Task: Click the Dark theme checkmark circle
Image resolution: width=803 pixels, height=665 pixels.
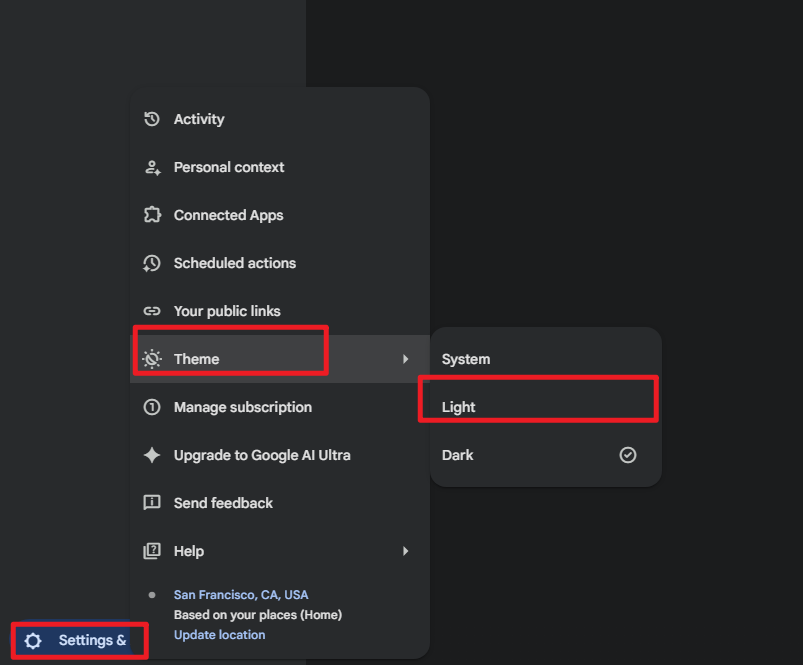Action: [628, 455]
